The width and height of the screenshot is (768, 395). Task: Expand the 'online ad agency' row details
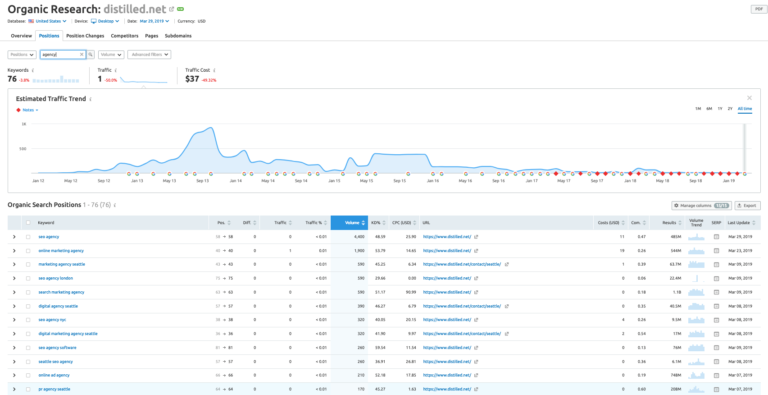(x=14, y=375)
